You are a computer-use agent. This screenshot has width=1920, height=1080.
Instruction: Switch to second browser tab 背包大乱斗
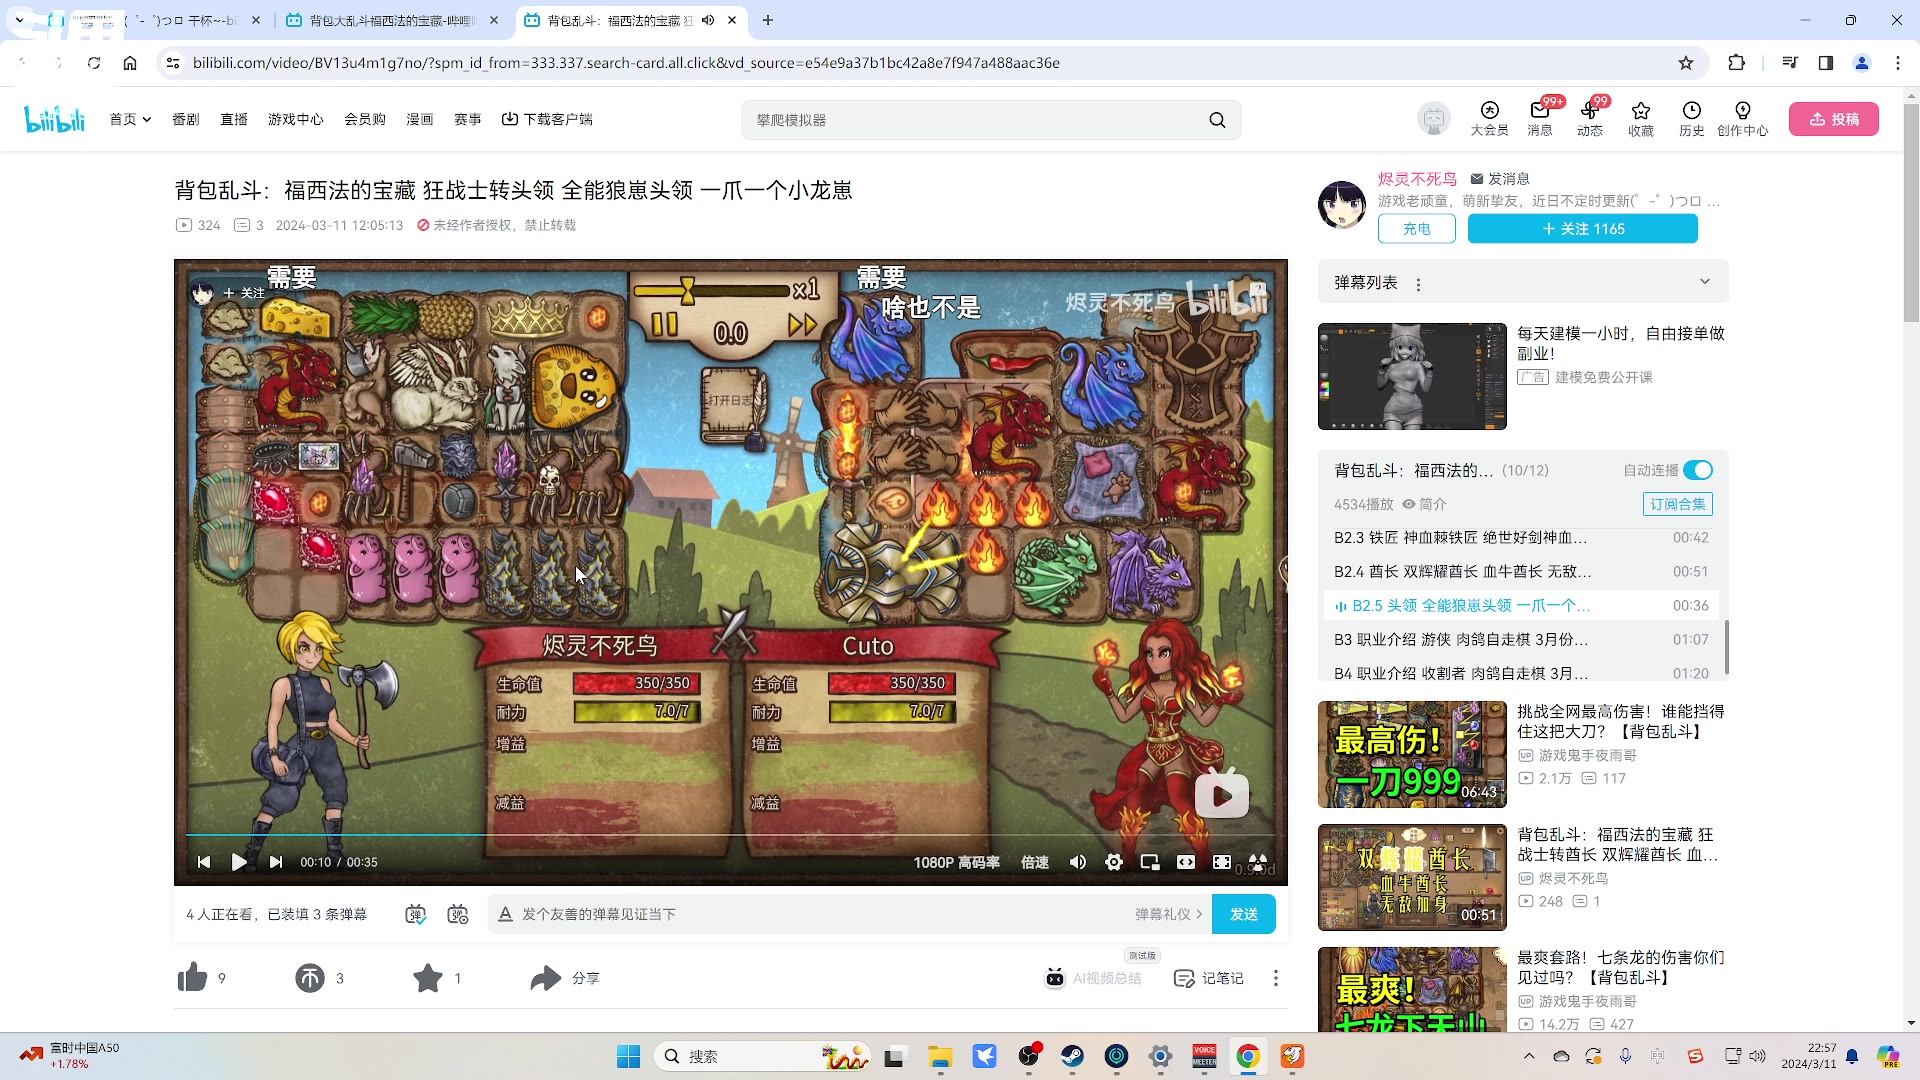(391, 20)
